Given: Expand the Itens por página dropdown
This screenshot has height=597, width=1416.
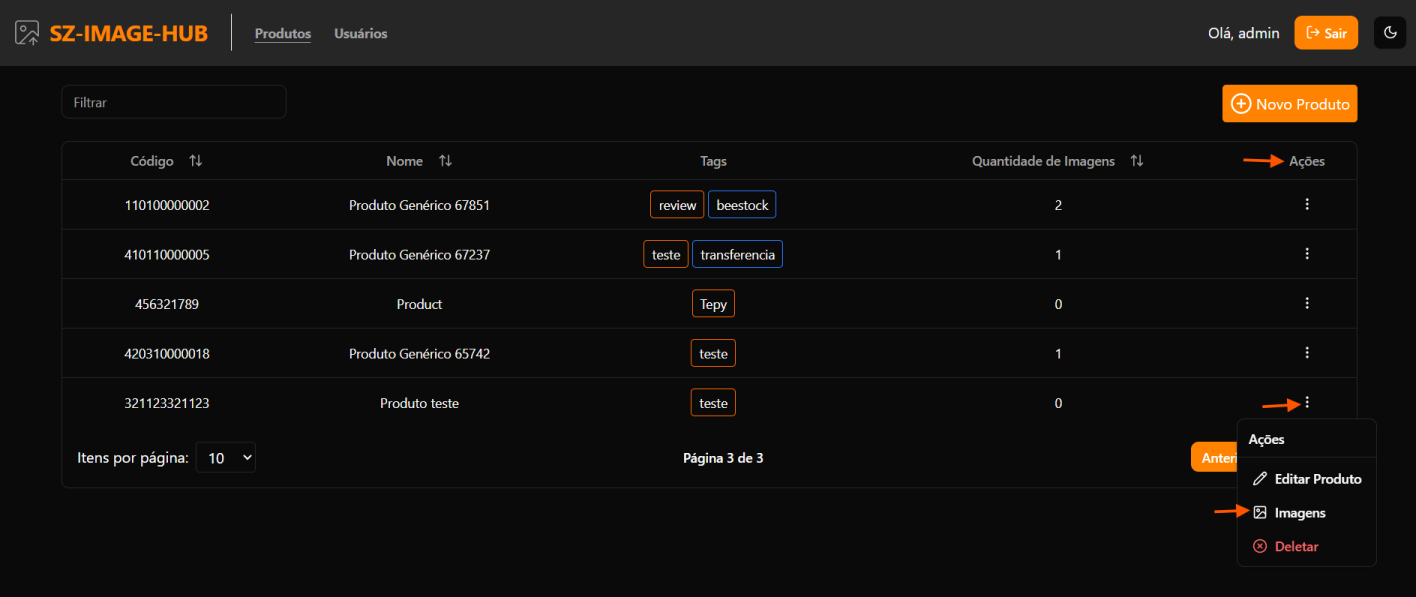Looking at the screenshot, I should pos(226,458).
